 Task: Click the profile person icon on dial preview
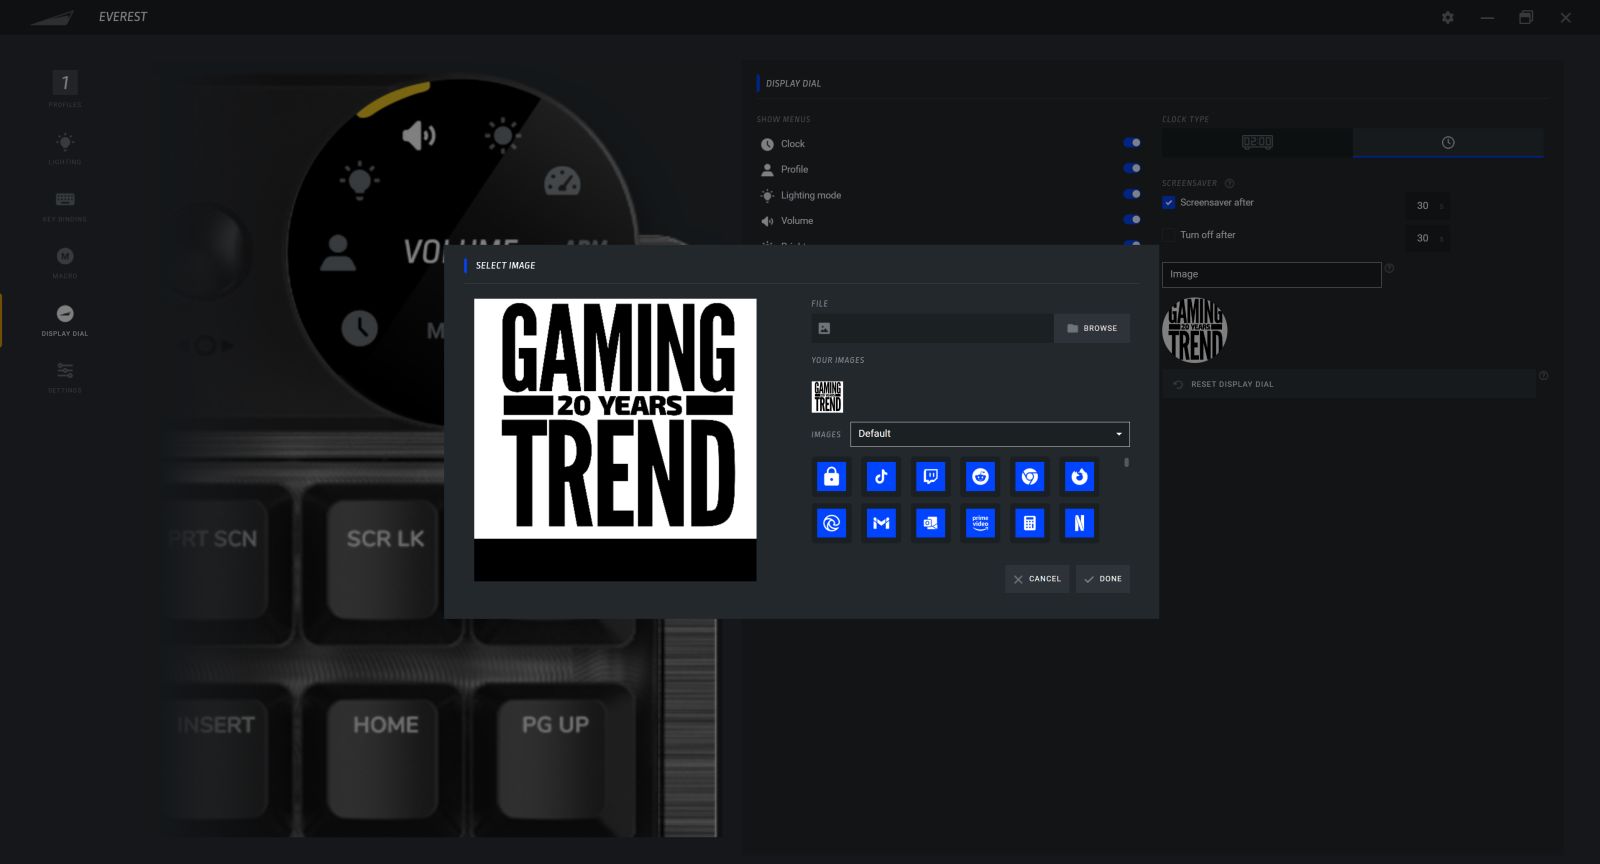tap(338, 252)
